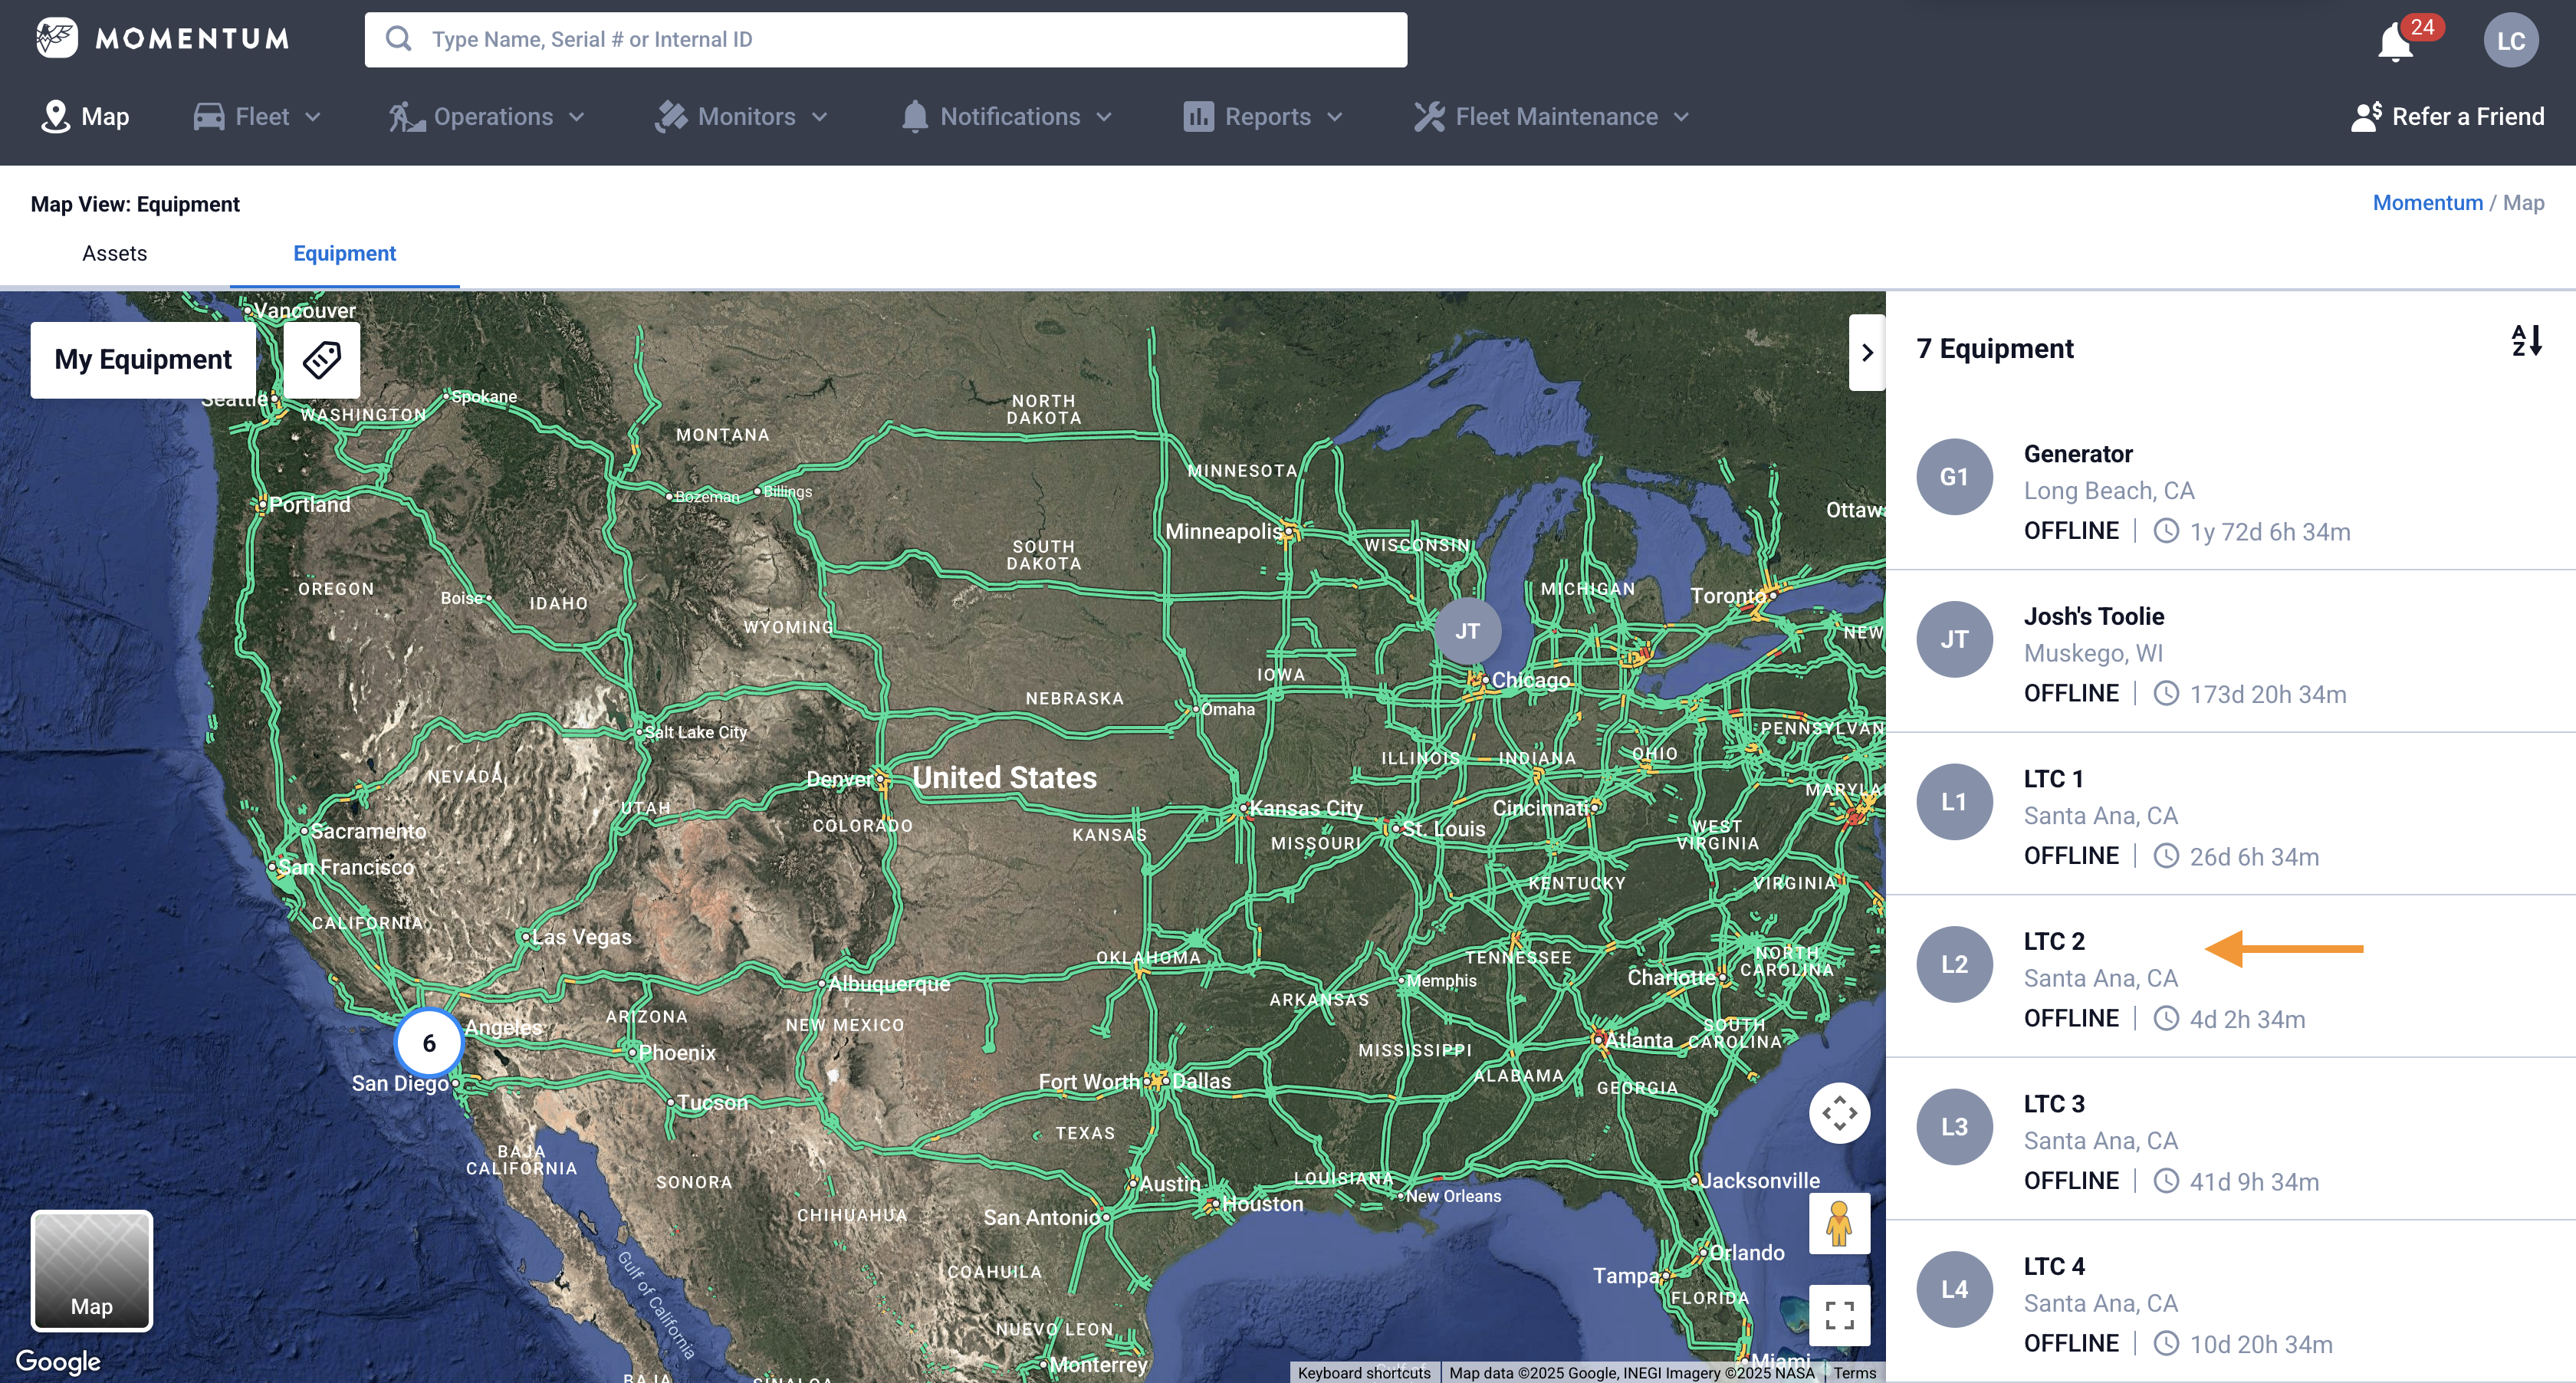Click the map recenter crosshair icon
The height and width of the screenshot is (1383, 2576).
[1839, 1113]
